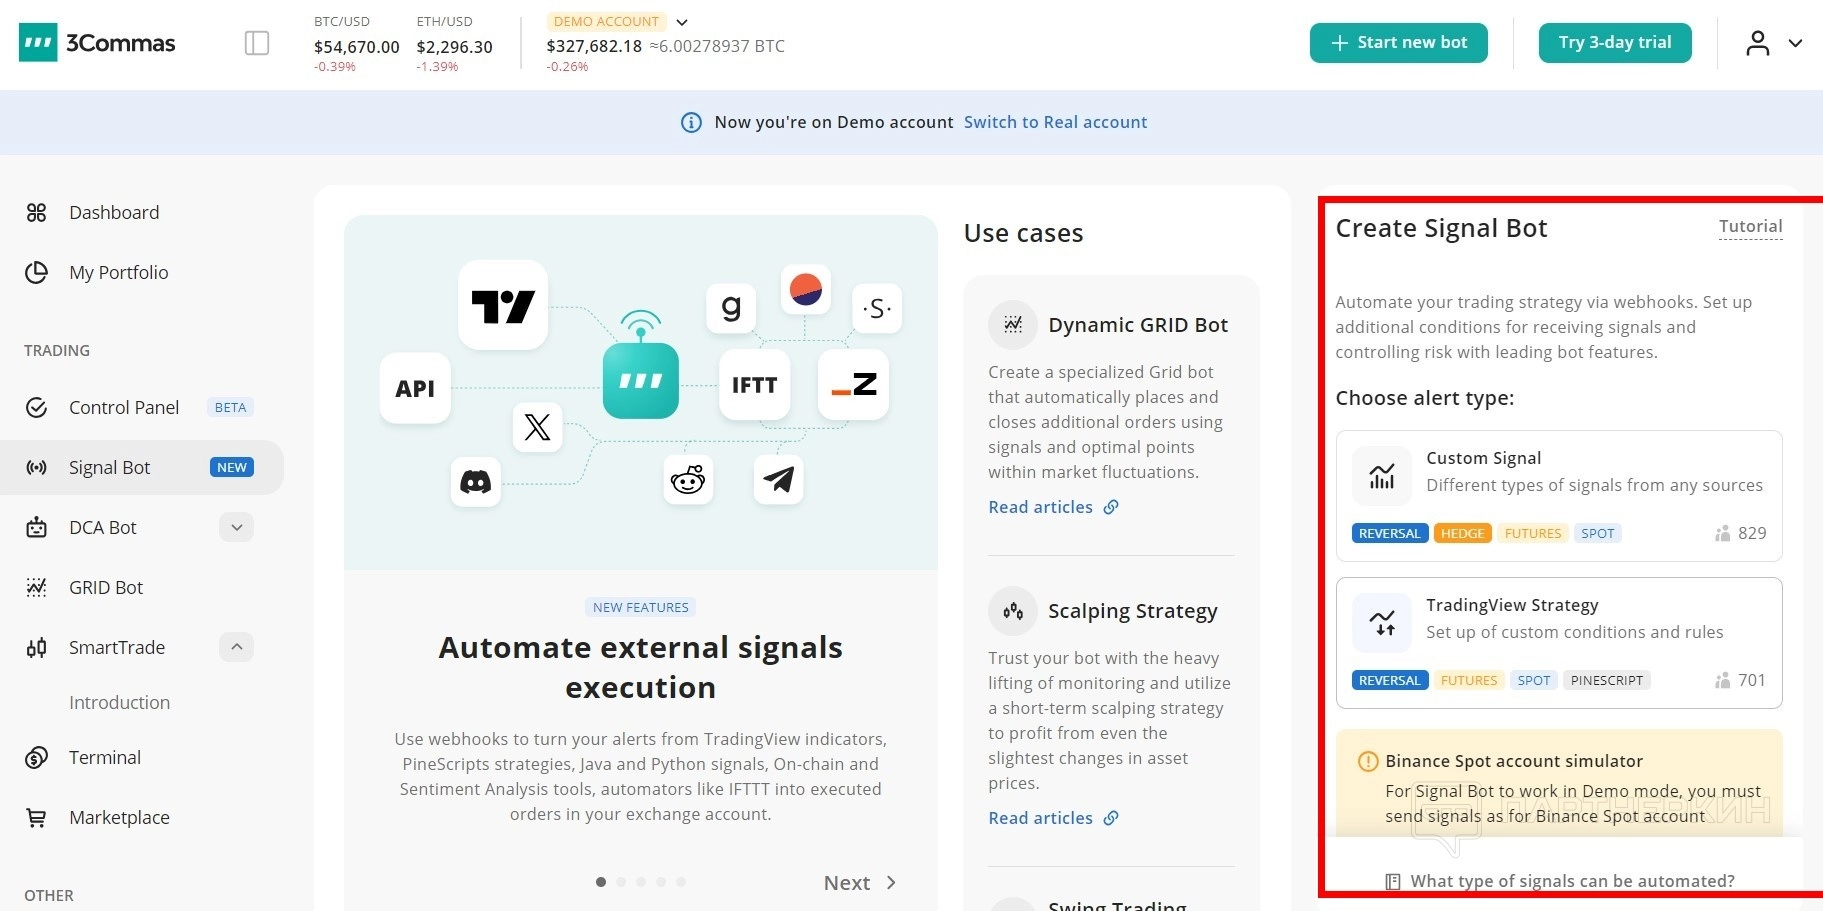Click the HEDGE tag on Custom Signal
This screenshot has height=911, width=1823.
(x=1462, y=533)
